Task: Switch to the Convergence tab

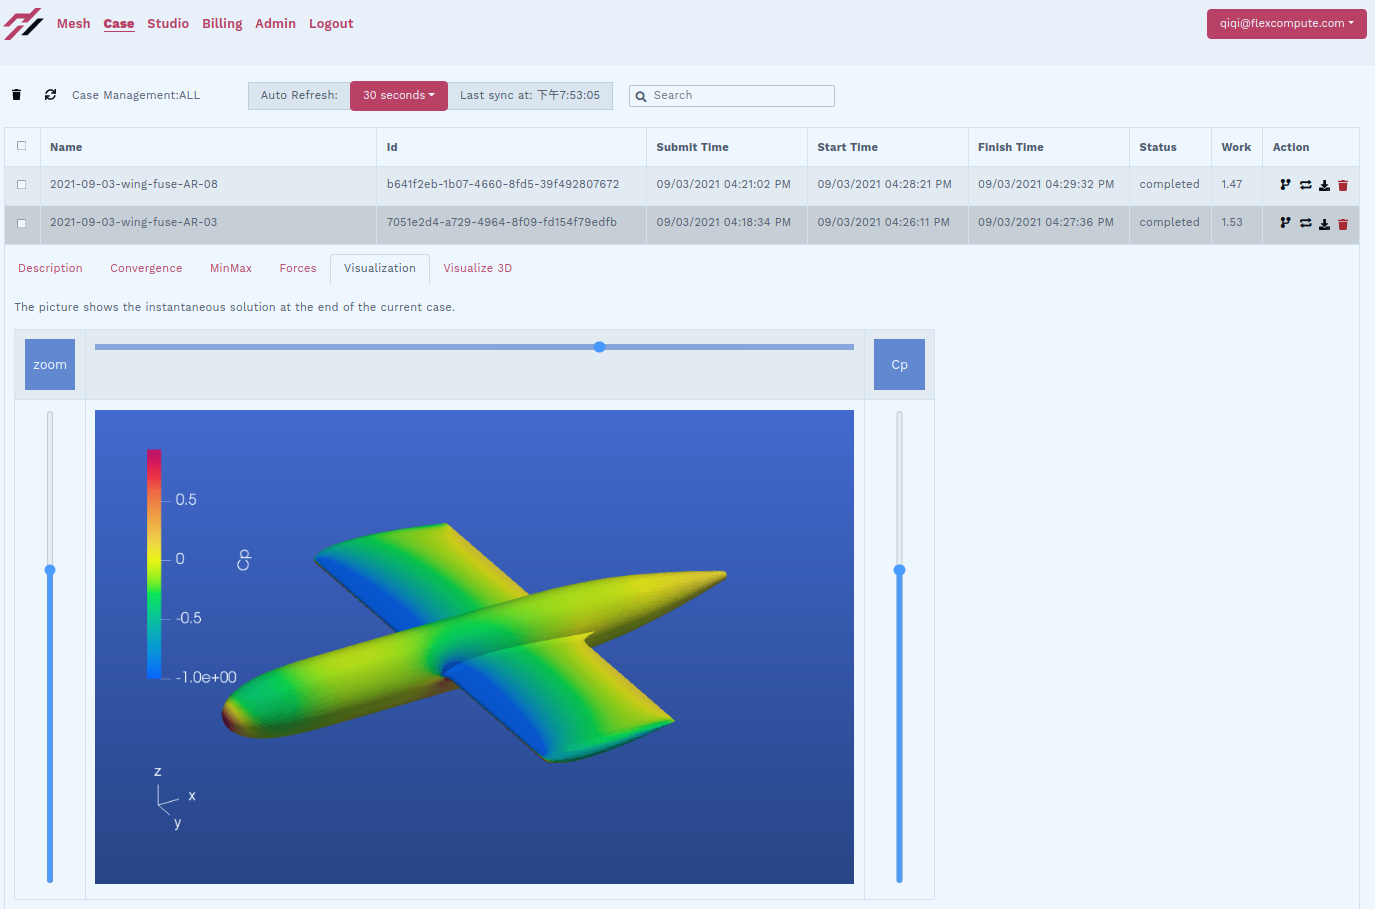Action: [146, 268]
